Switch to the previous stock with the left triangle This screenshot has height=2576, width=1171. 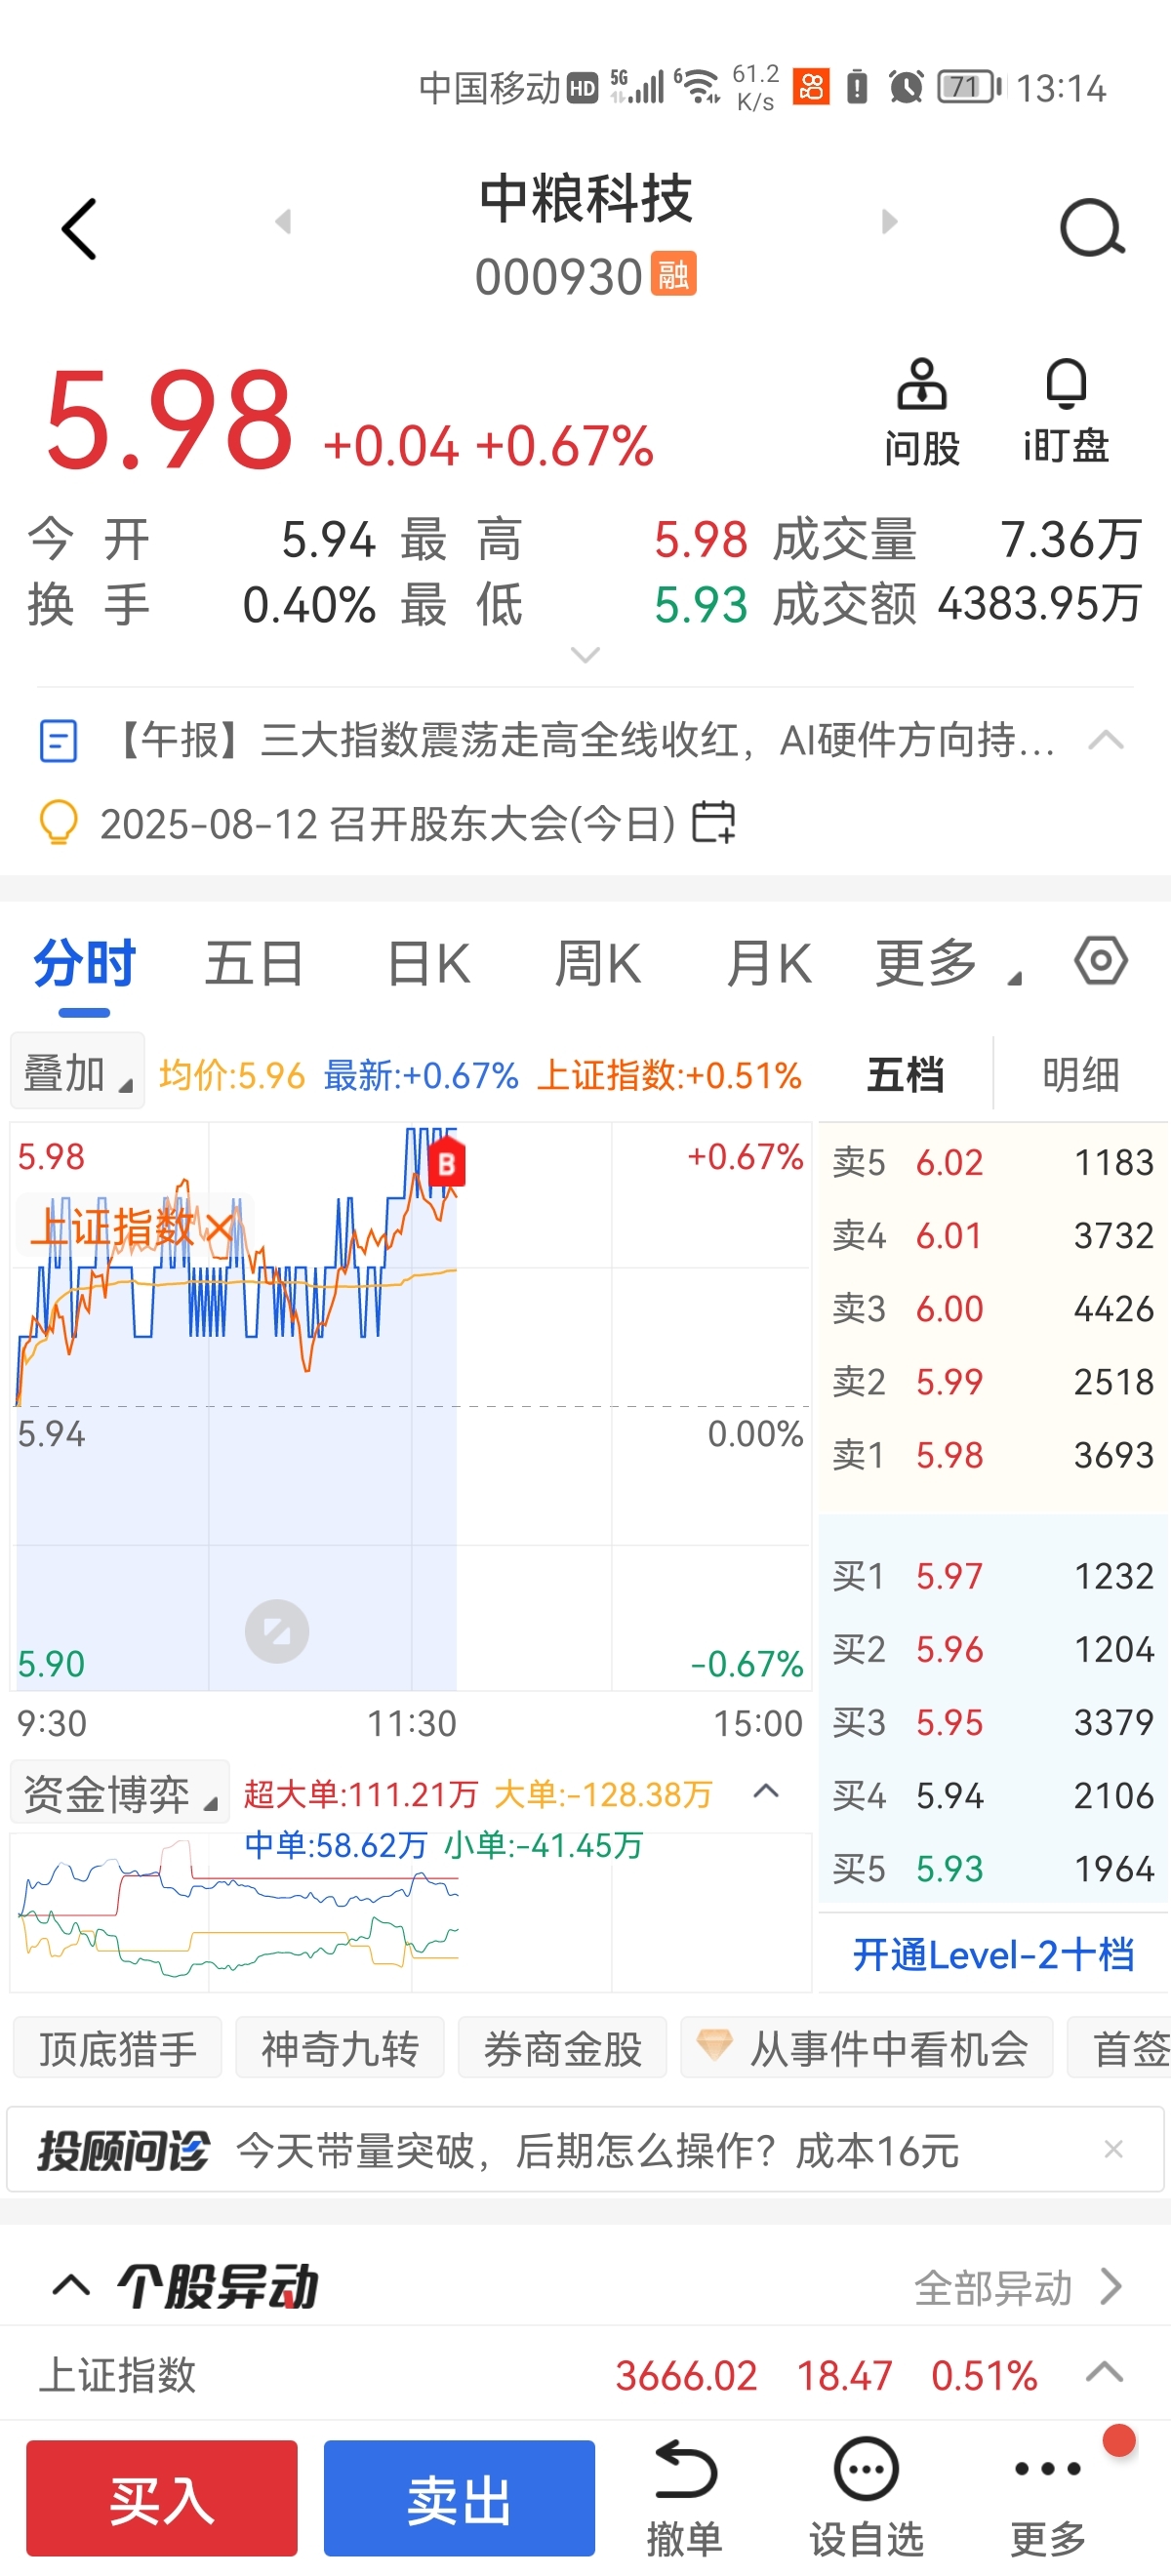(x=283, y=221)
